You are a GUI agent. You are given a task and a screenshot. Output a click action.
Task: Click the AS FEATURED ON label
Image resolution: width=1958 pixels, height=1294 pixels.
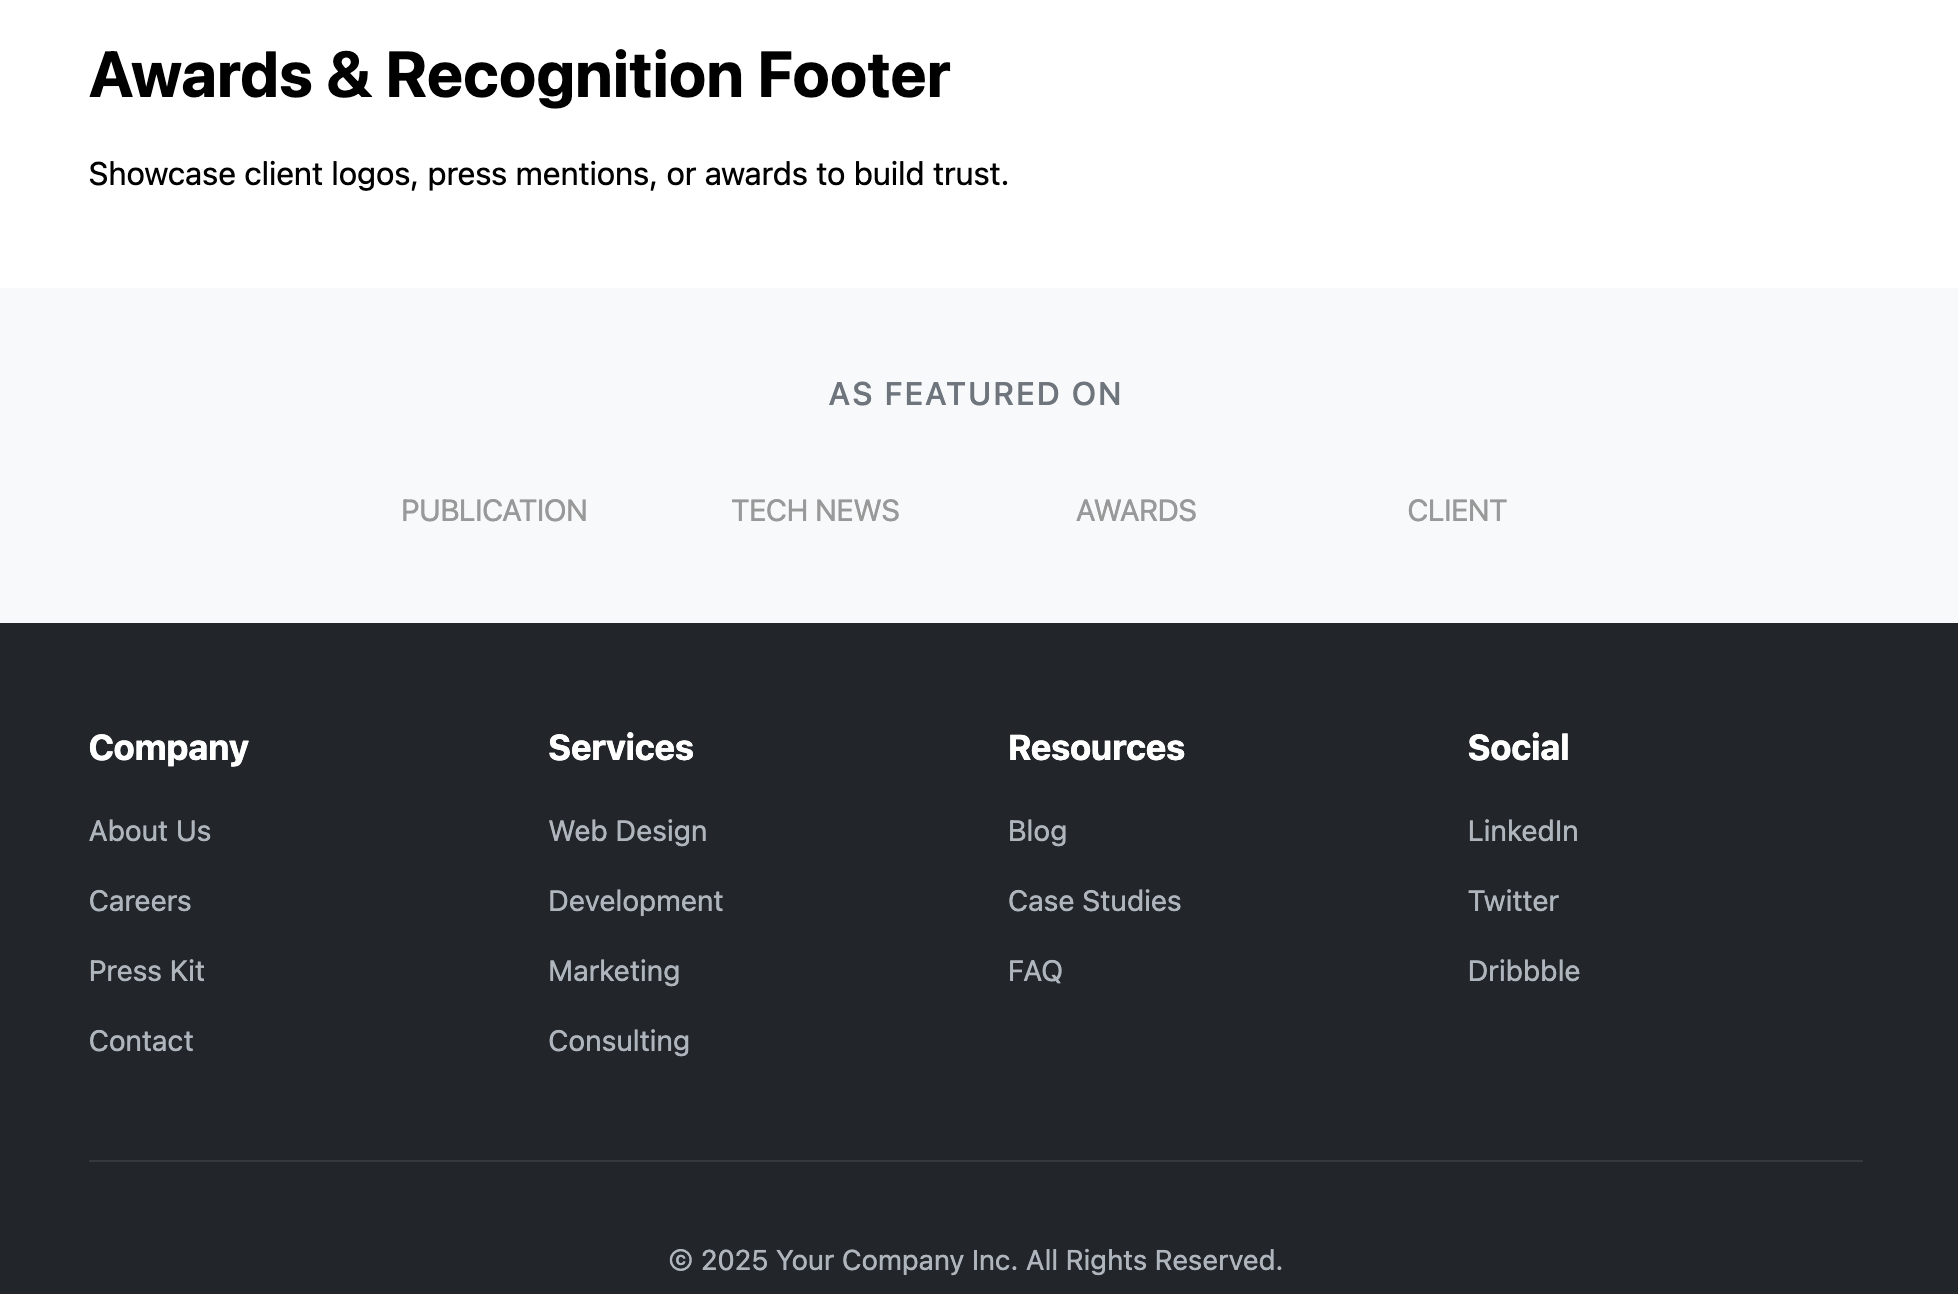coord(975,394)
